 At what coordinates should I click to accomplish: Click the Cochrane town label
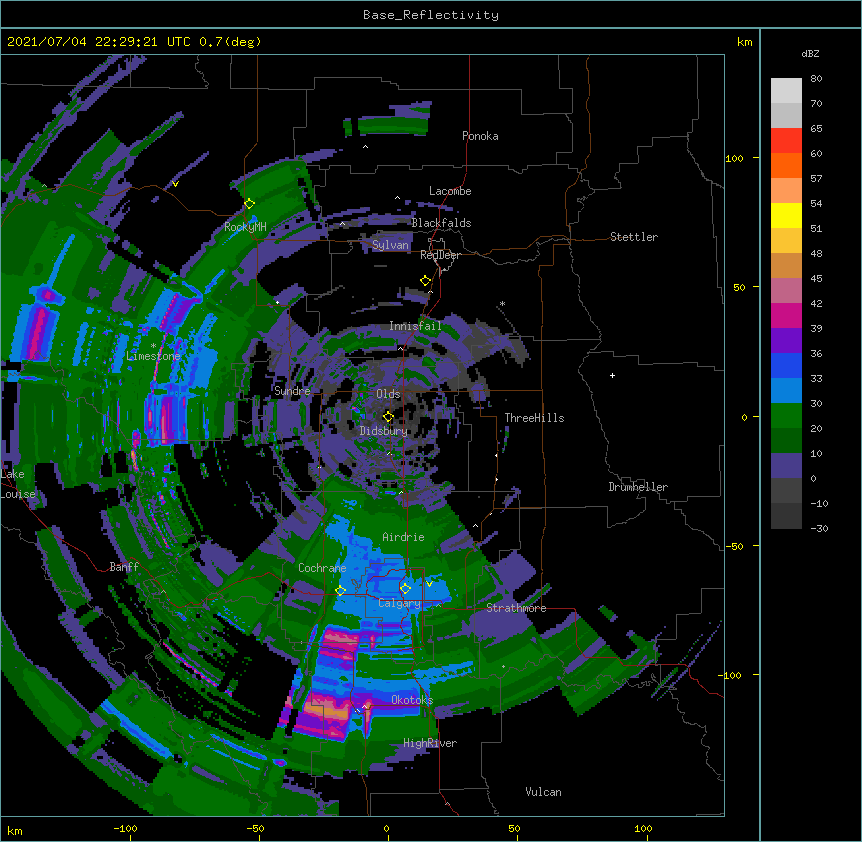coord(322,568)
